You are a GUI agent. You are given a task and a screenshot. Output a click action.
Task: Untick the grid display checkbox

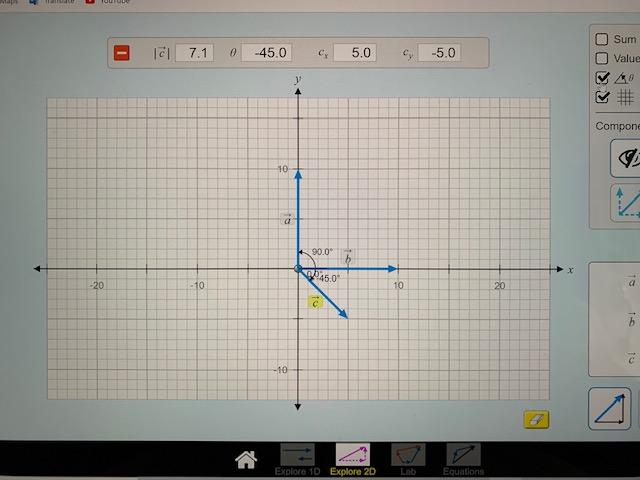tap(602, 97)
